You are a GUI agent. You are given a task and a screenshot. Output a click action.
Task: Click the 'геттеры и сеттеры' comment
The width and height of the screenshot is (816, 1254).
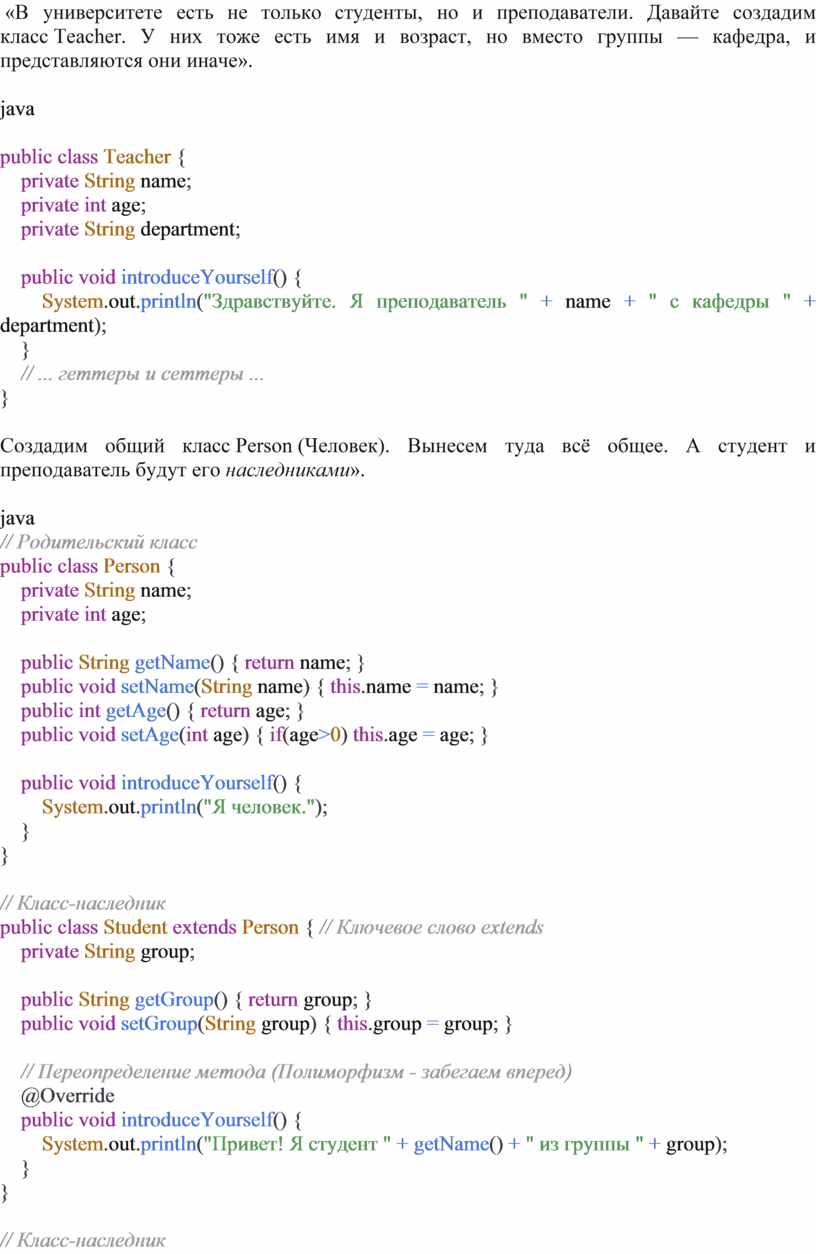click(143, 374)
